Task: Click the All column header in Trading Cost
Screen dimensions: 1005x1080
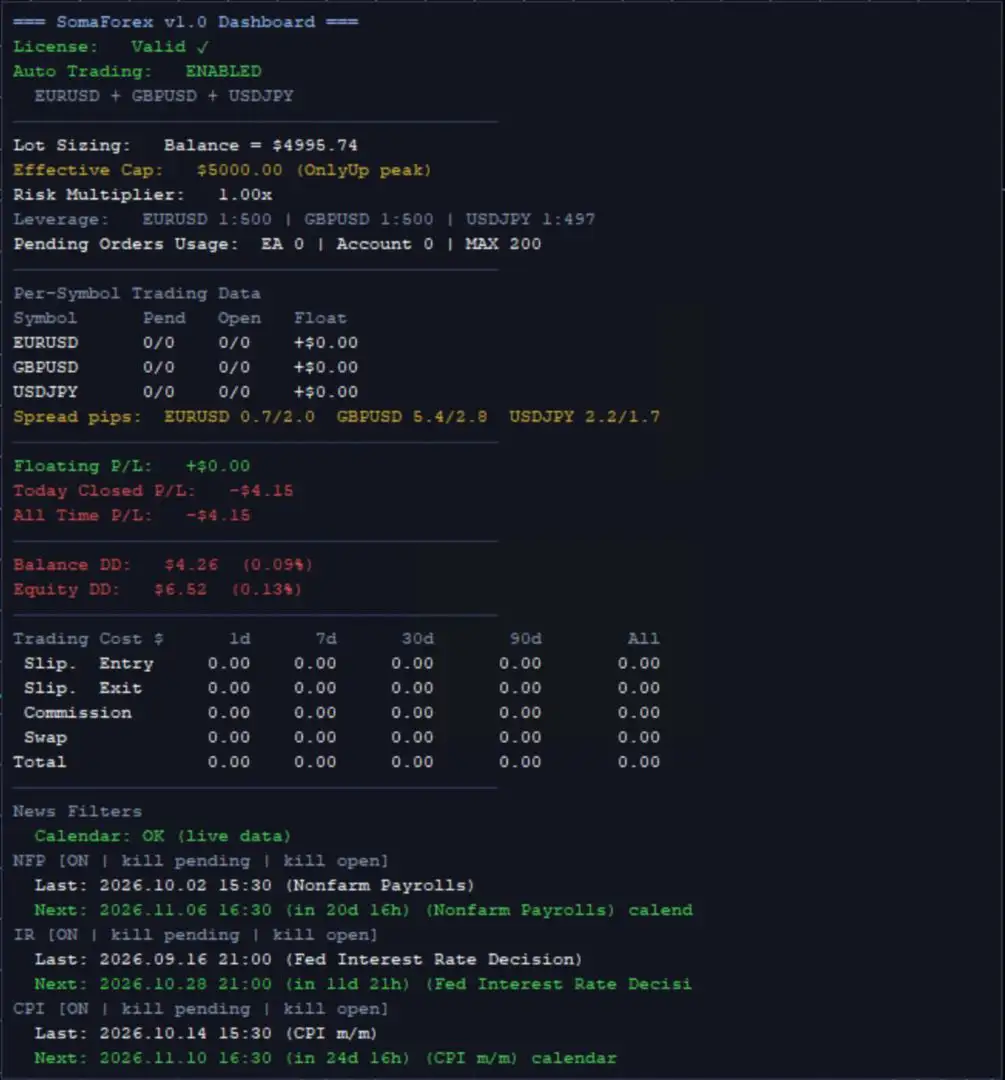Action: [x=643, y=639]
